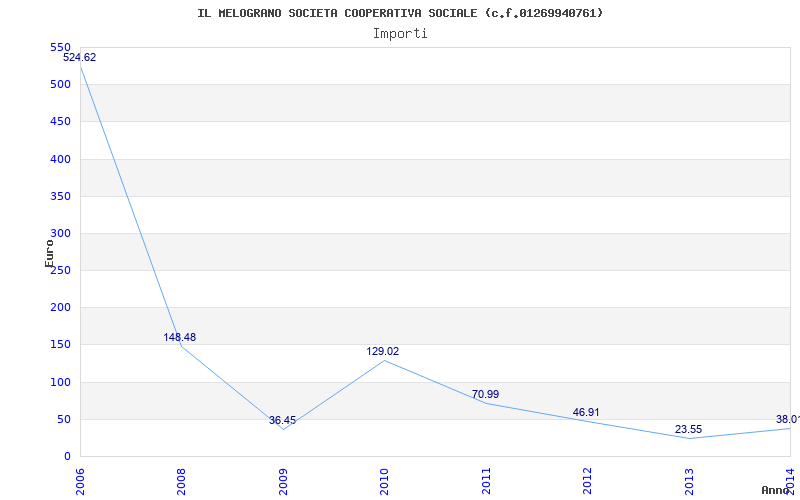The image size is (800, 500).
Task: Click the 100 y-axis tick label
Action: (x=60, y=383)
